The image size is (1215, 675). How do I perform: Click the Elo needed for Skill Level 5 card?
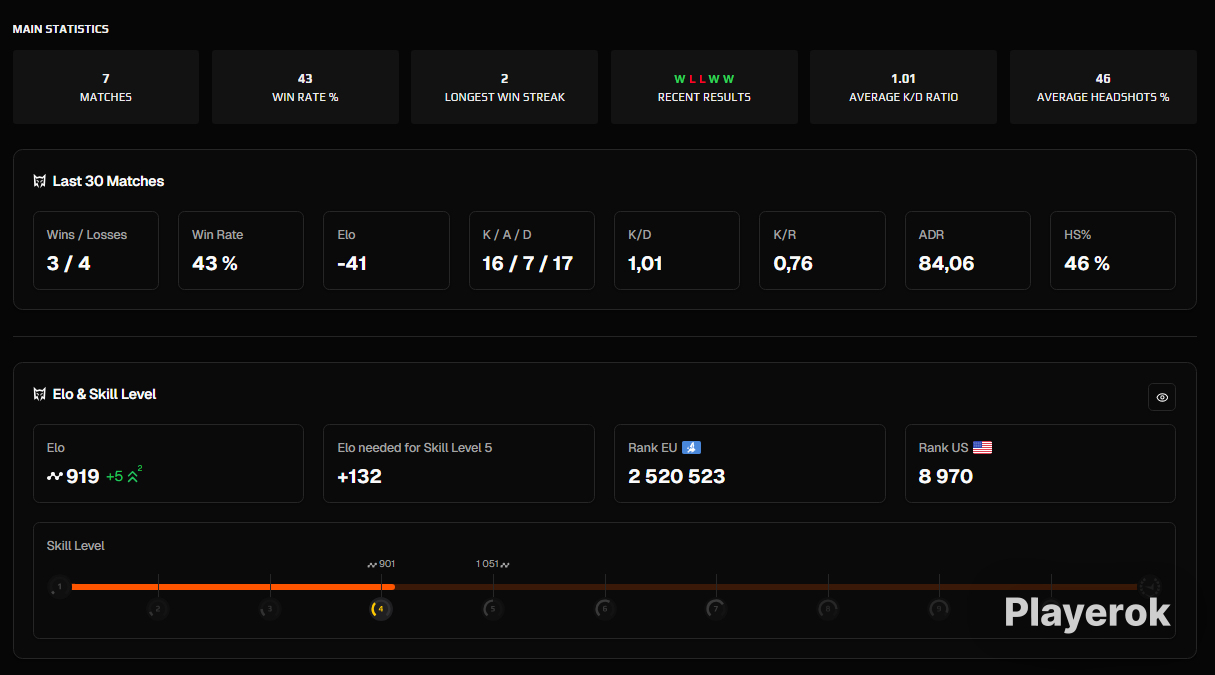point(458,463)
